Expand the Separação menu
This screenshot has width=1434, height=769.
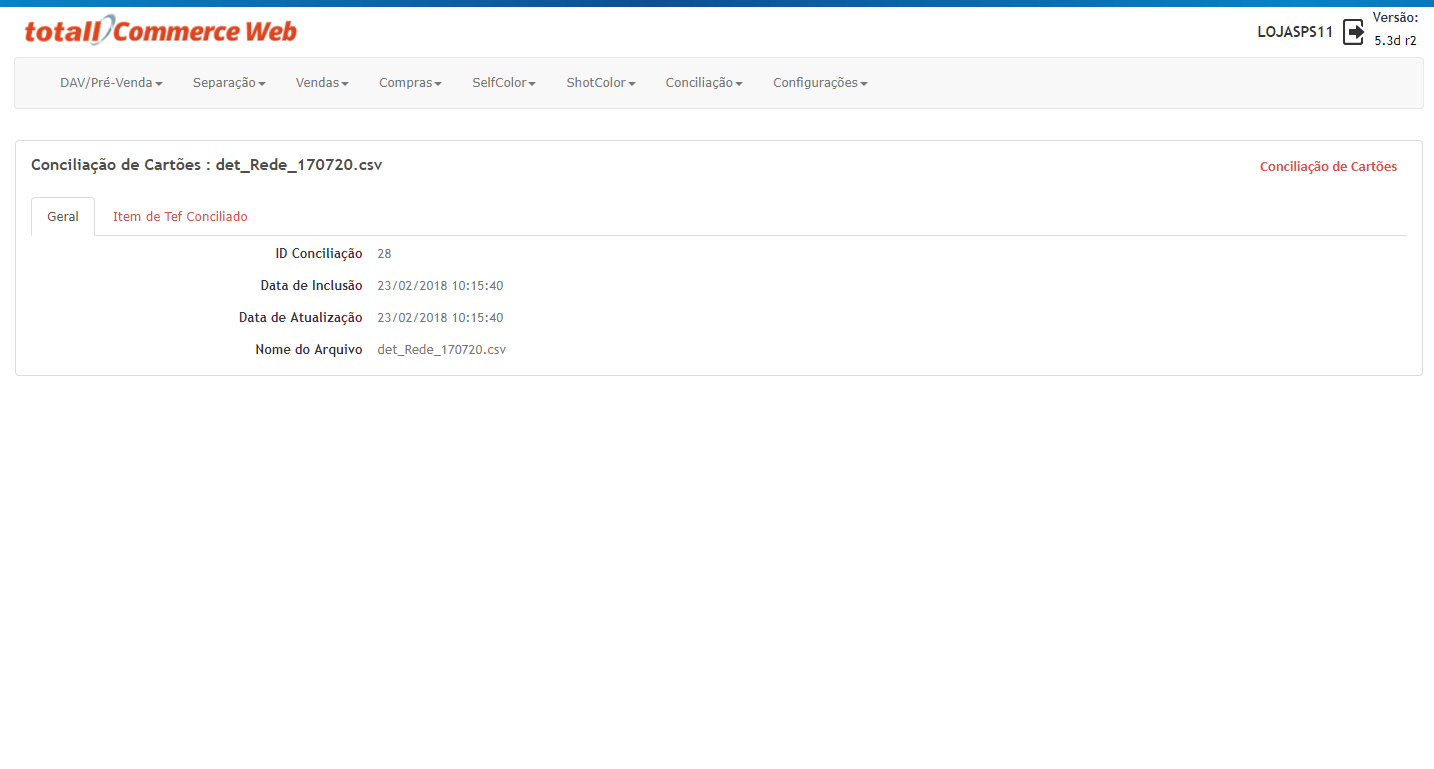pos(229,83)
